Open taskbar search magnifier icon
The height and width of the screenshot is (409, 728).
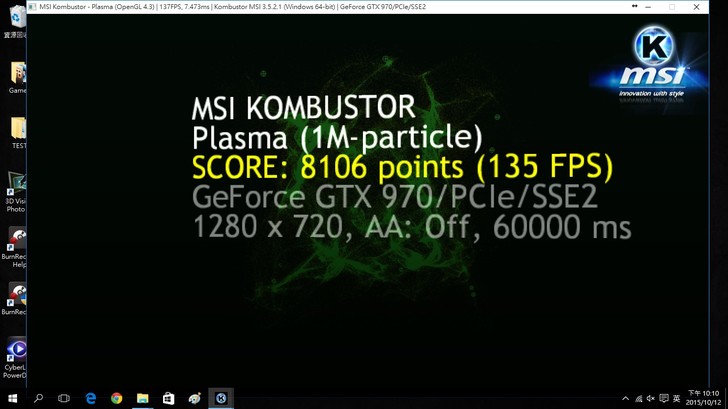[x=39, y=398]
